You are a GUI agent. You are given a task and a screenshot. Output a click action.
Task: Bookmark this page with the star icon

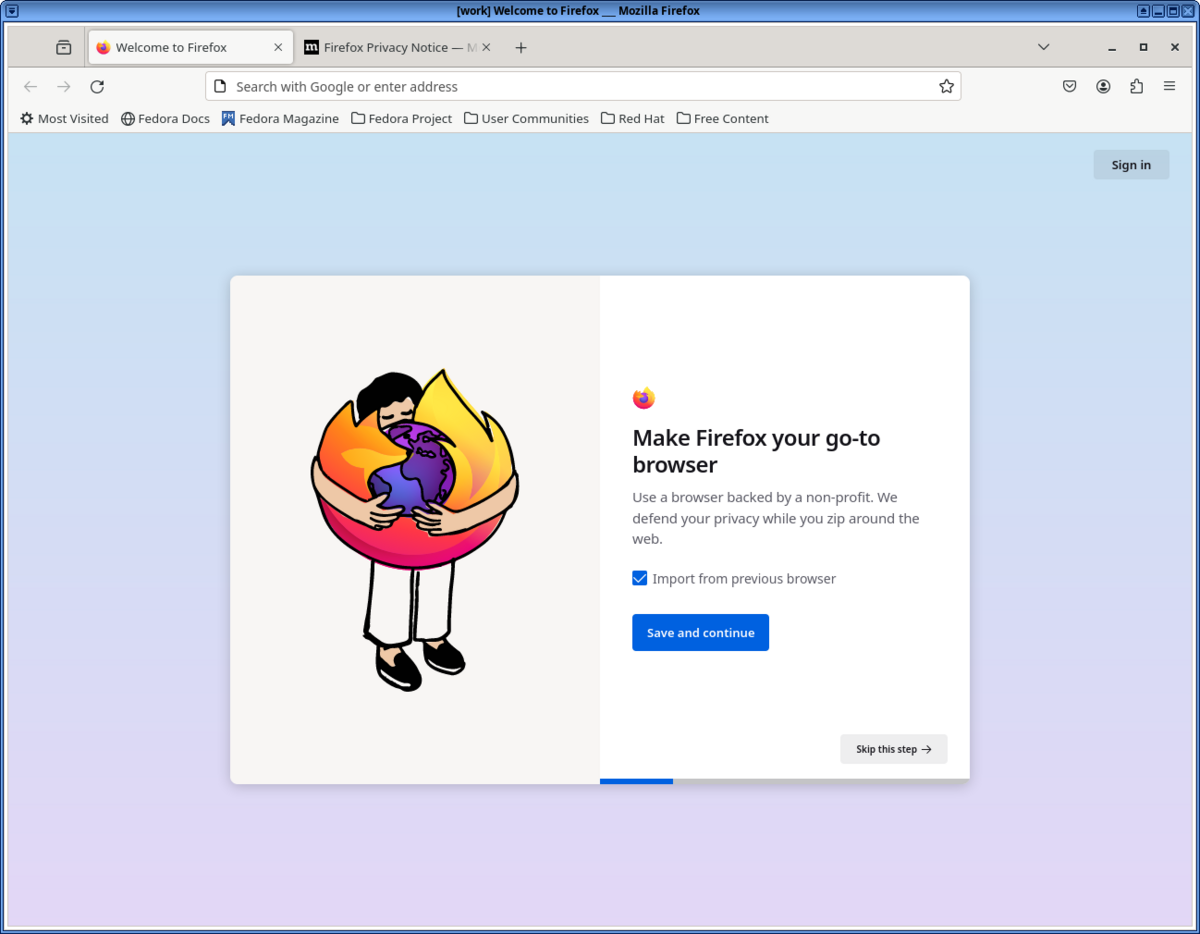pyautogui.click(x=946, y=86)
